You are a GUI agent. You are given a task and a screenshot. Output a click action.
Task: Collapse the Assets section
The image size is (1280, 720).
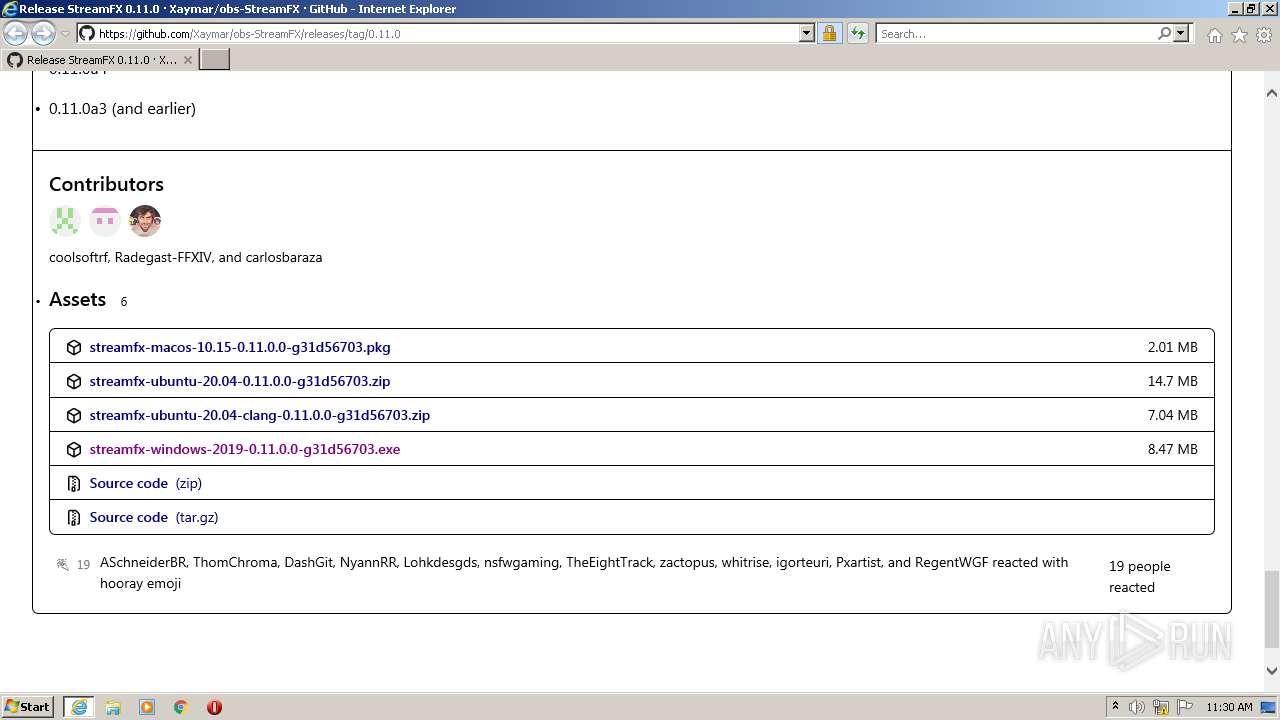click(x=77, y=300)
